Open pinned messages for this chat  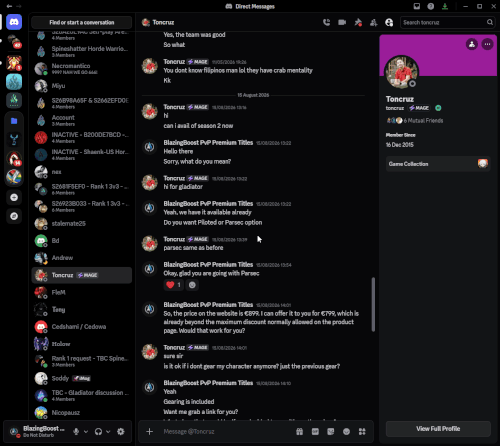click(358, 22)
